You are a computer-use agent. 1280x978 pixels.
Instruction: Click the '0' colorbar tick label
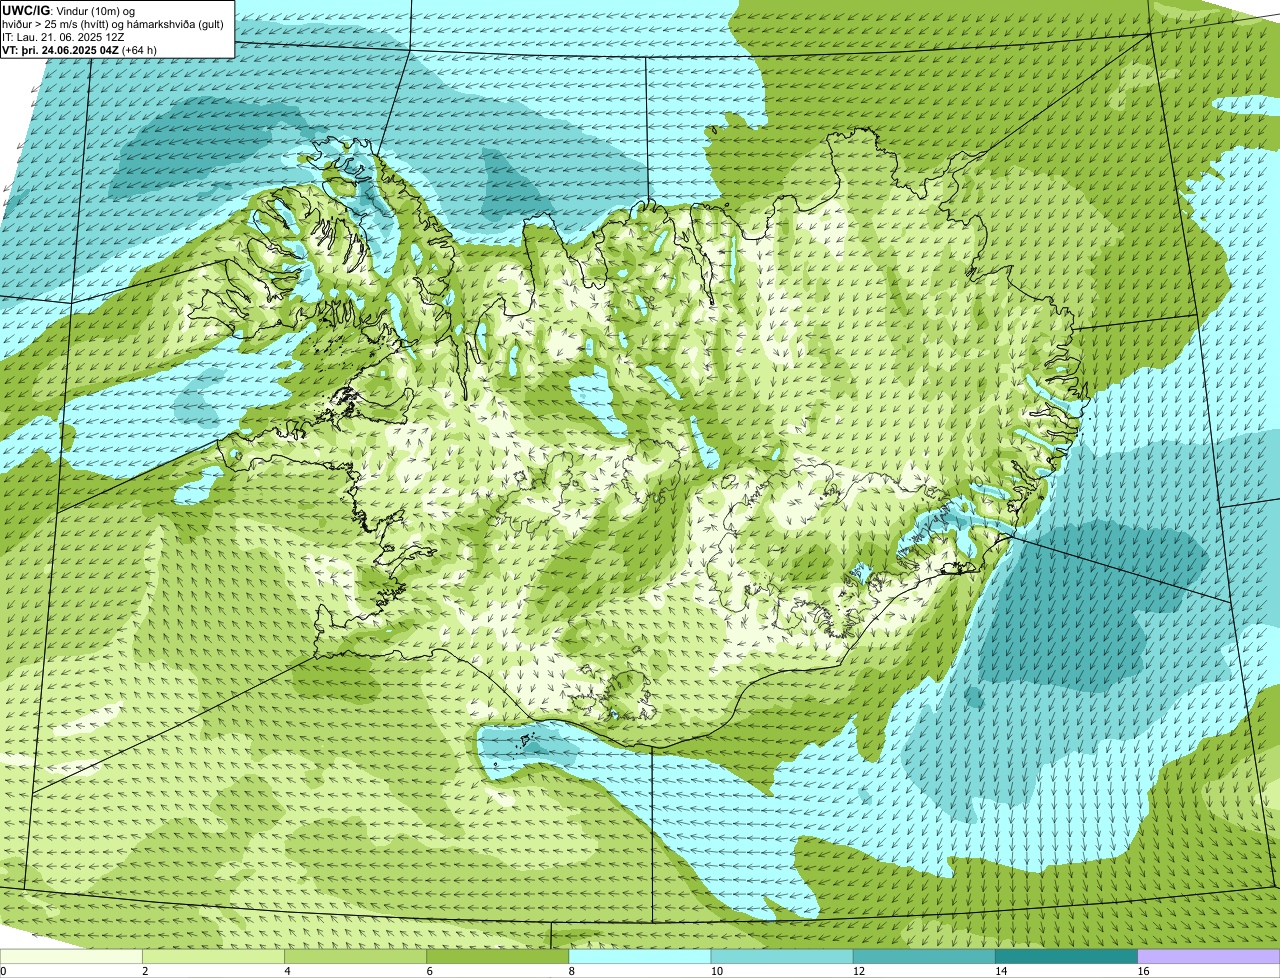coord(3,971)
